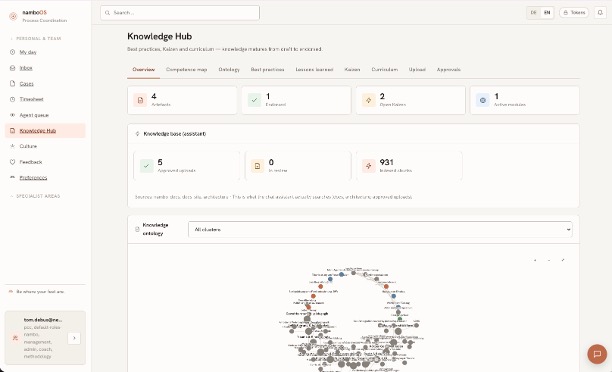The width and height of the screenshot is (612, 372).
Task: Open the Culture section
Action: tap(28, 146)
